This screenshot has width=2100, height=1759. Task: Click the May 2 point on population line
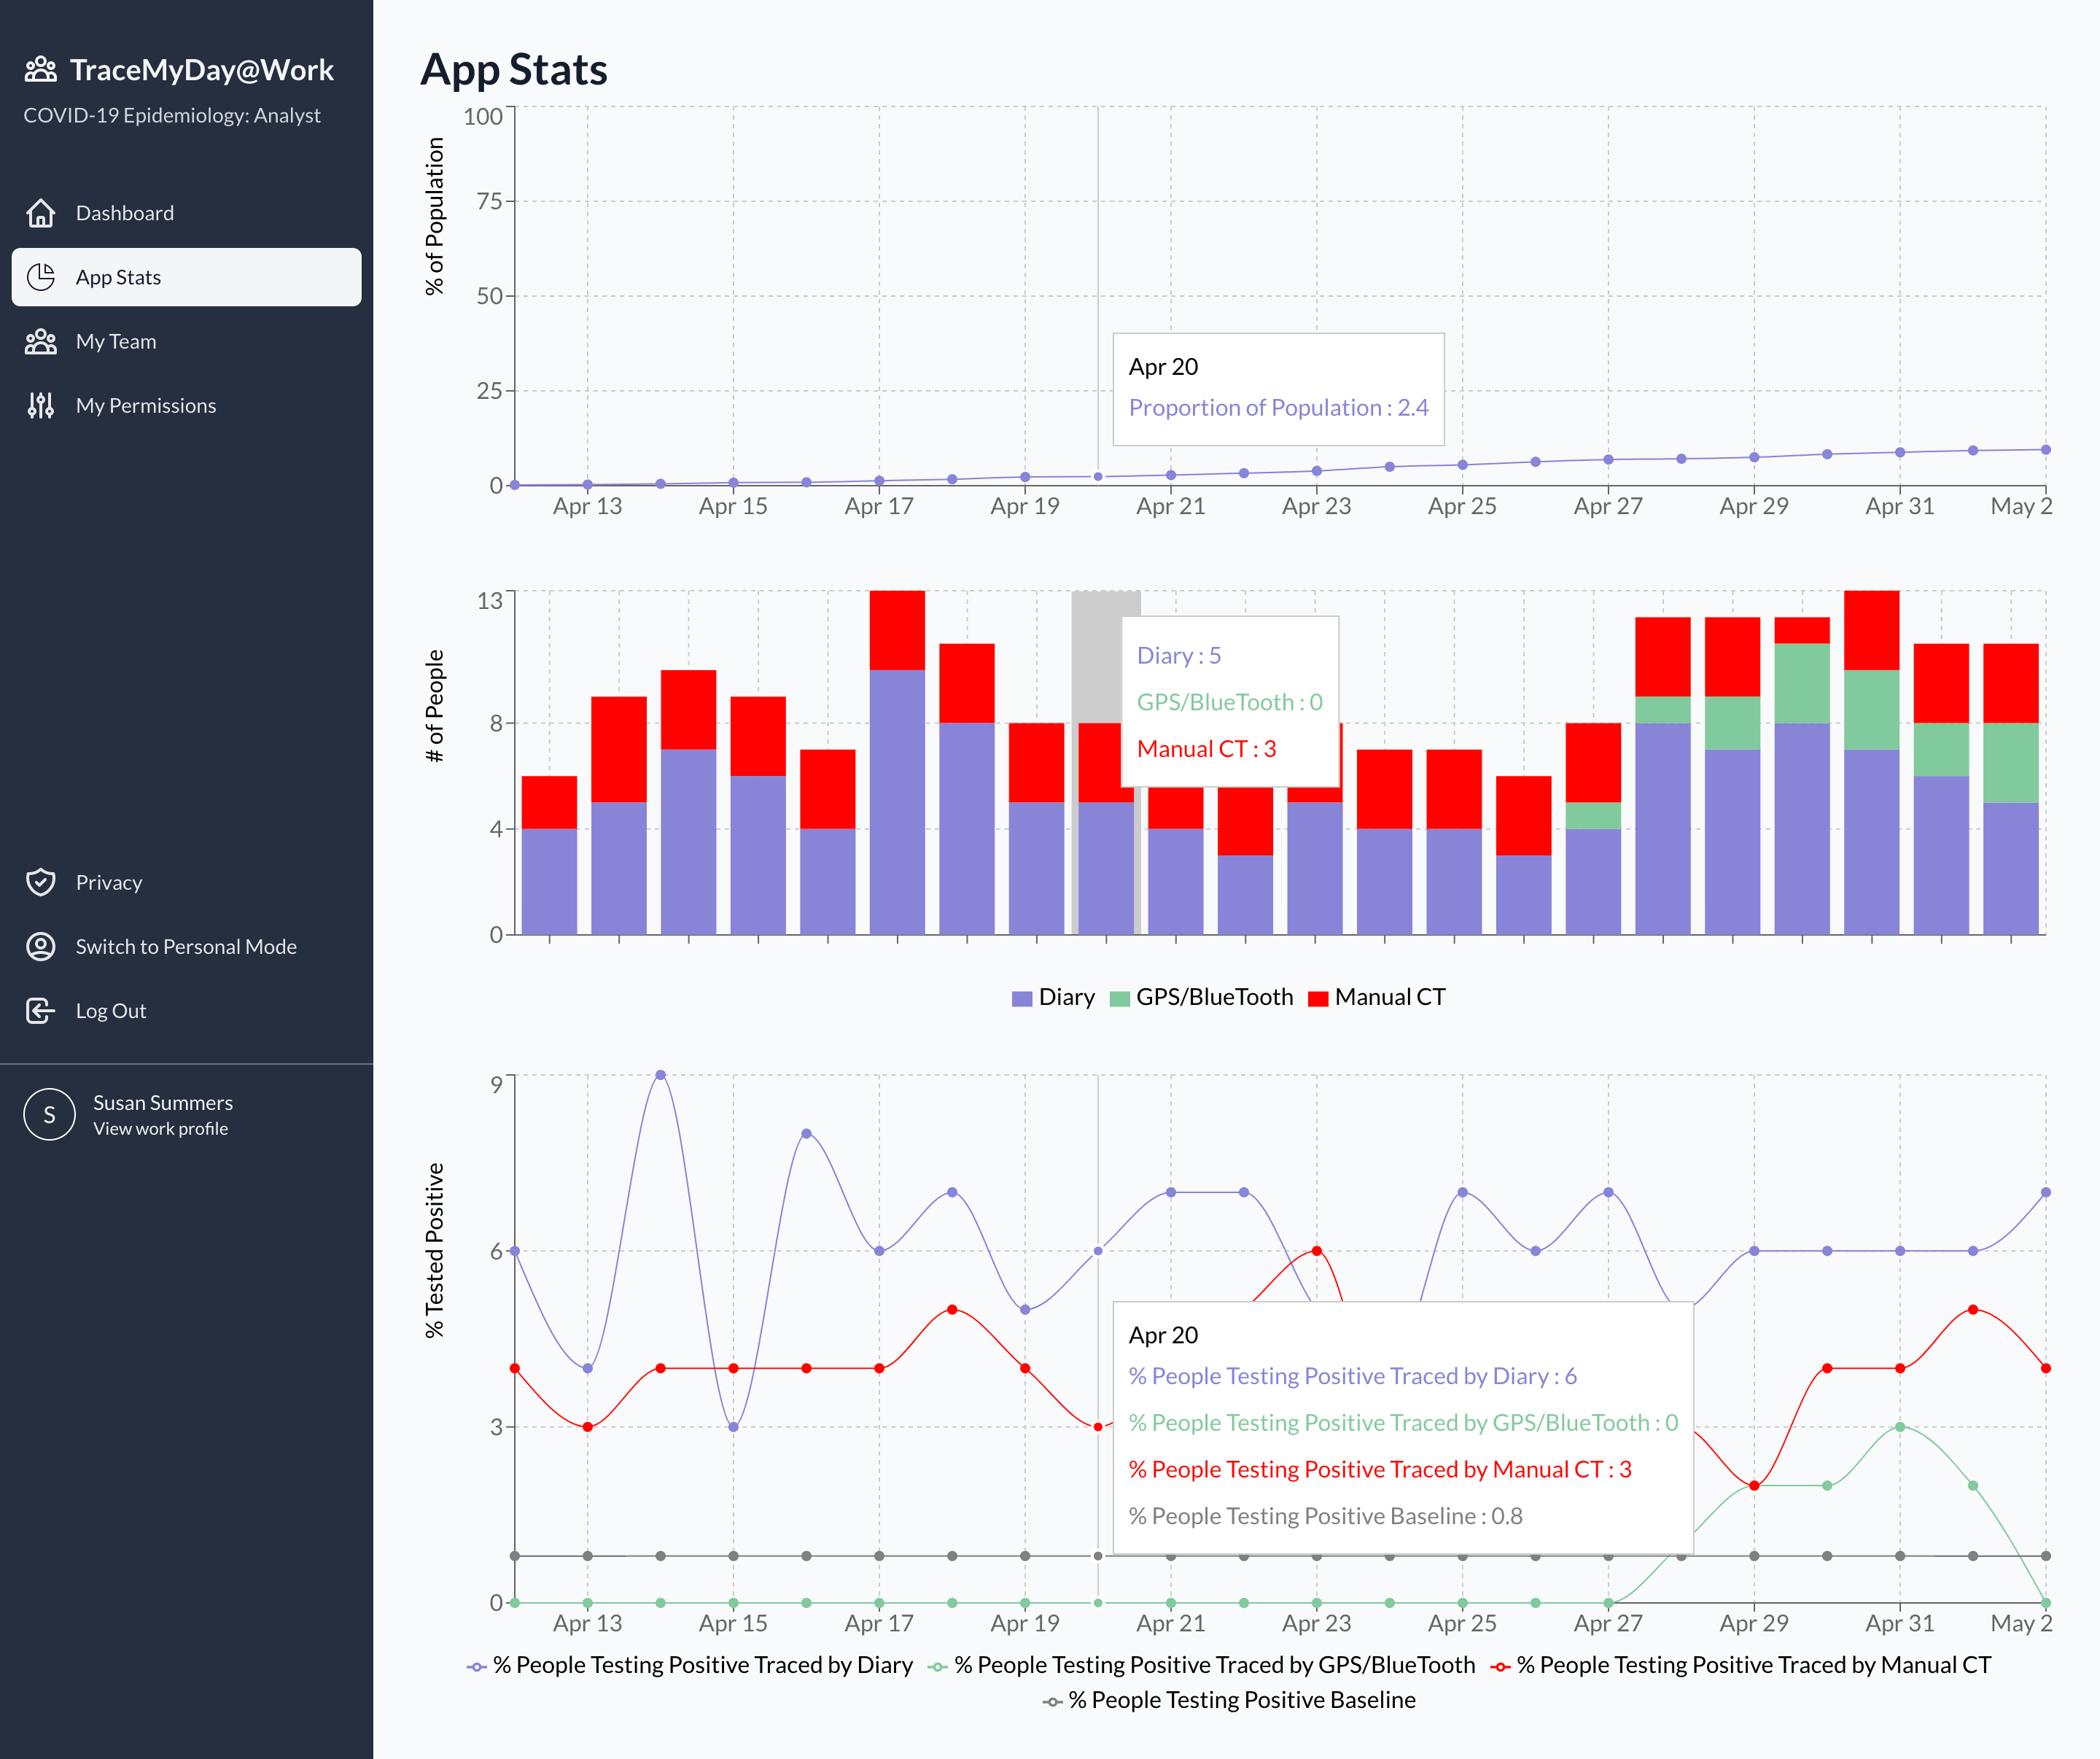coord(2045,450)
